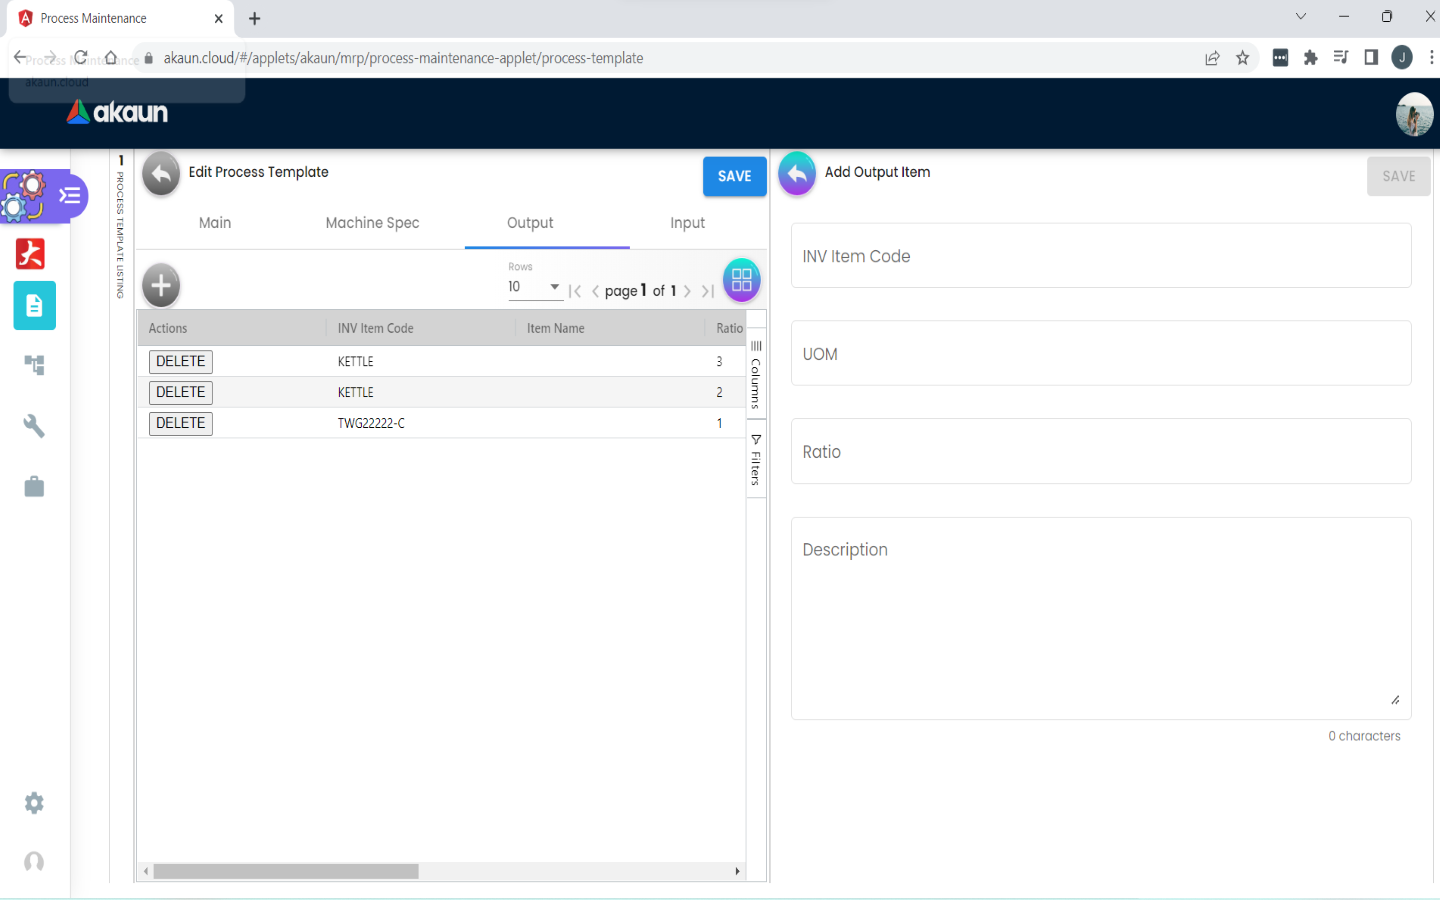Click the hierarchy tree icon in sidebar
This screenshot has width=1440, height=900.
click(x=34, y=366)
